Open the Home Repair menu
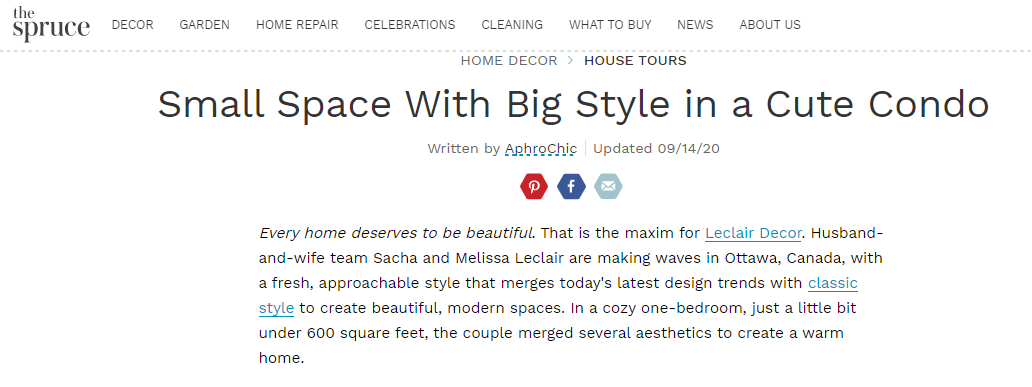This screenshot has height=387, width=1032. [297, 25]
